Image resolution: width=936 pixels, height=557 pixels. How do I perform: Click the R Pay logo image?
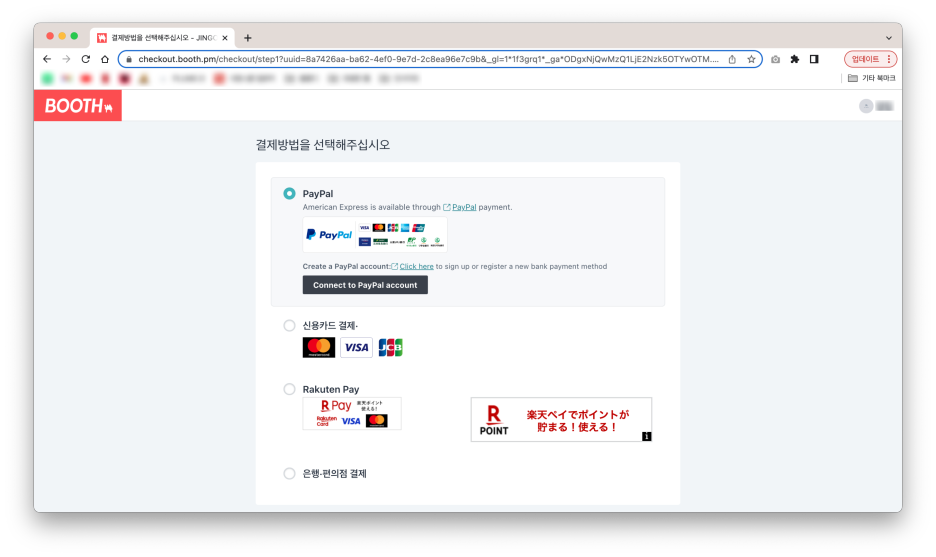point(352,413)
